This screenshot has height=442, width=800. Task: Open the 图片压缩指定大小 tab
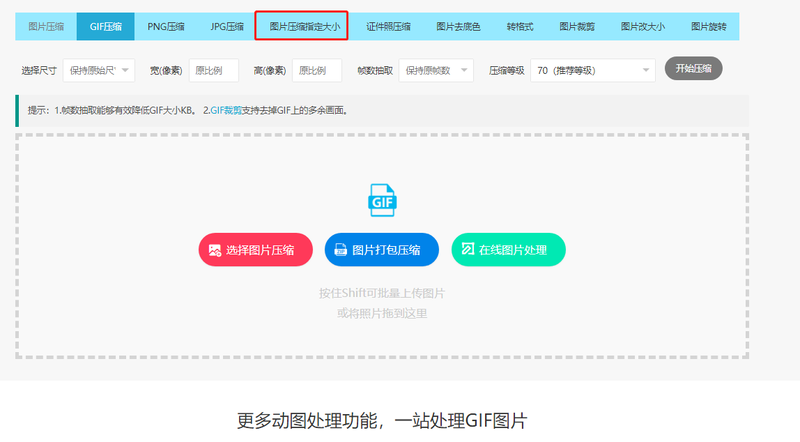[305, 27]
